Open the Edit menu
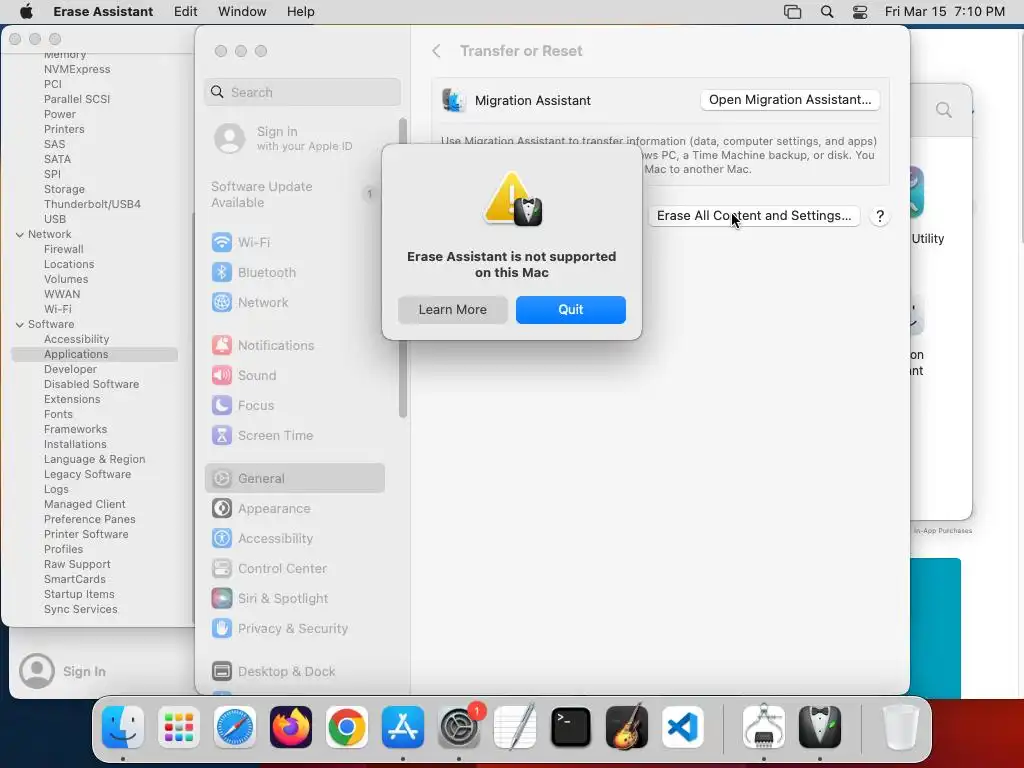1024x768 pixels. pos(185,12)
